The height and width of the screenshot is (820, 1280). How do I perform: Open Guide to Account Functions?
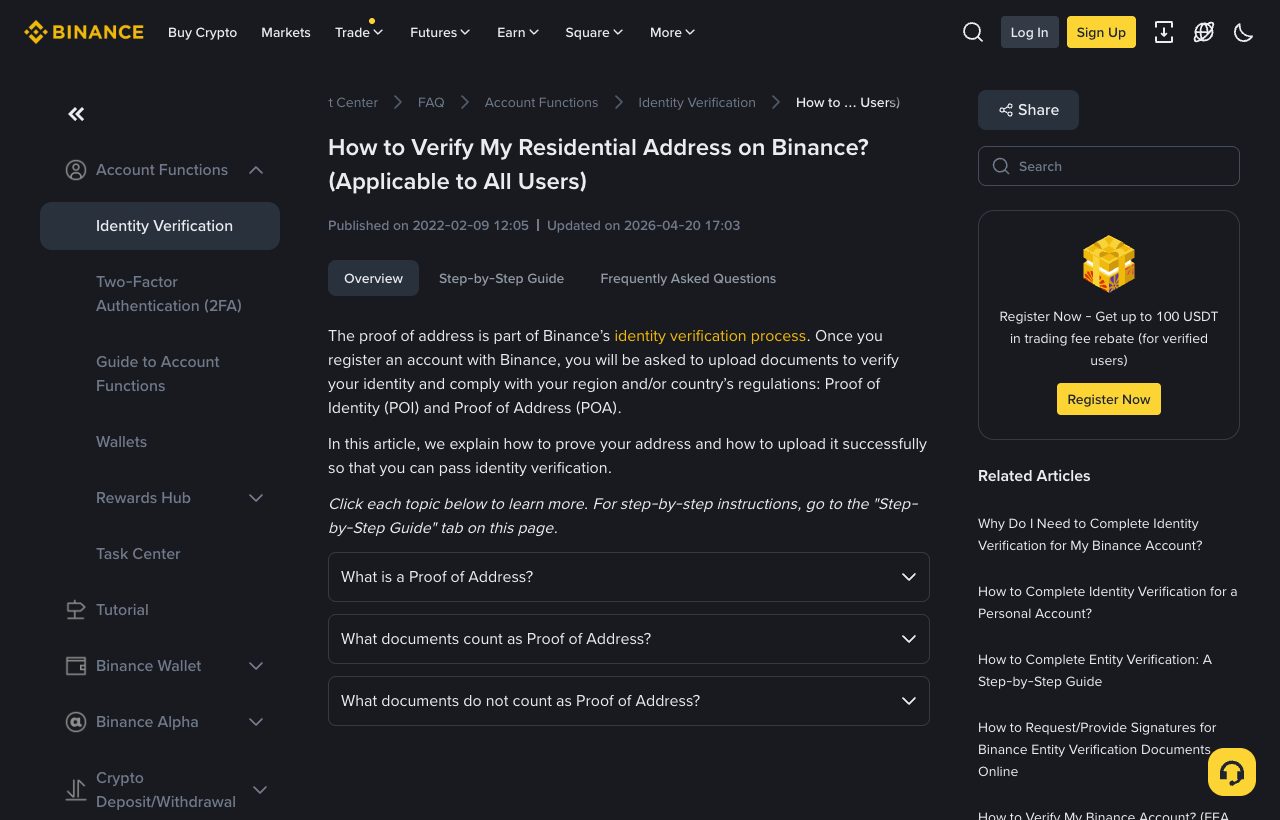[158, 374]
